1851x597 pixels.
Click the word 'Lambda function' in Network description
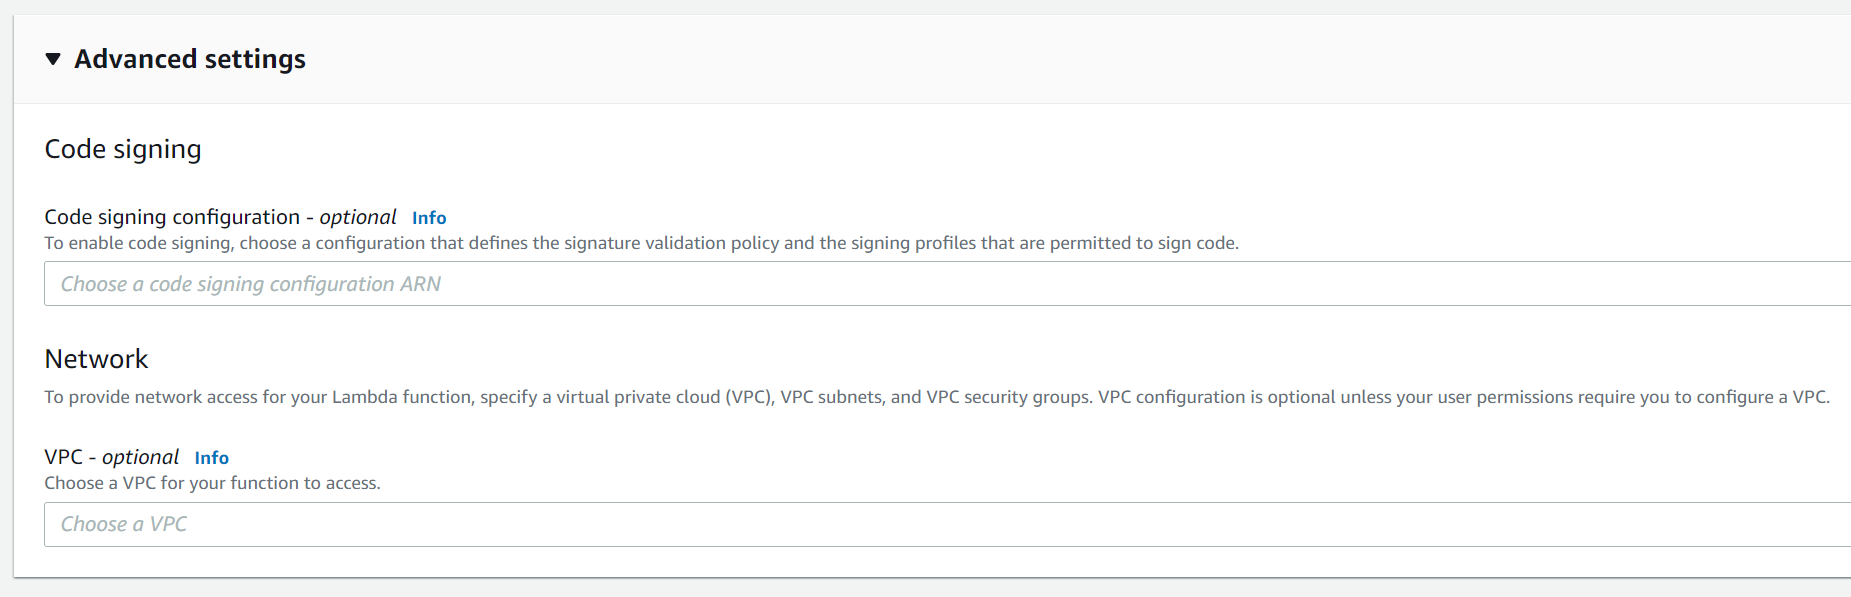[x=401, y=397]
